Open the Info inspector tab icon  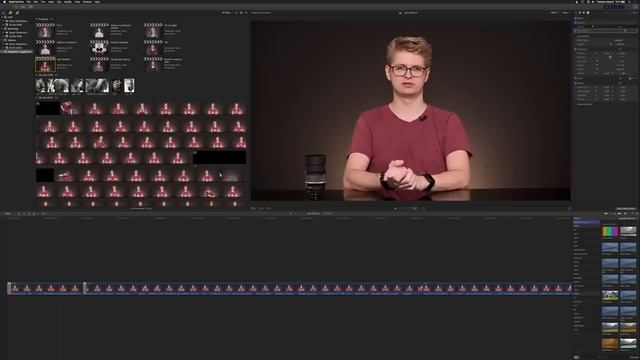click(x=588, y=13)
